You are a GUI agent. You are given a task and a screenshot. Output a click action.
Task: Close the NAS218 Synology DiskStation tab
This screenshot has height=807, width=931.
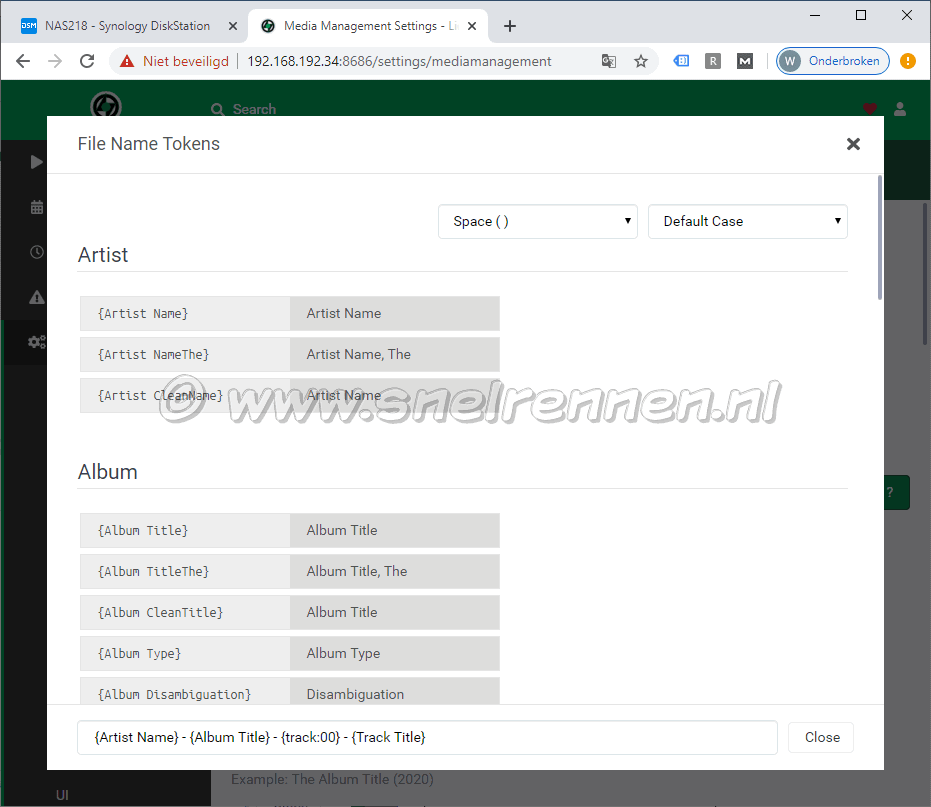coord(233,26)
